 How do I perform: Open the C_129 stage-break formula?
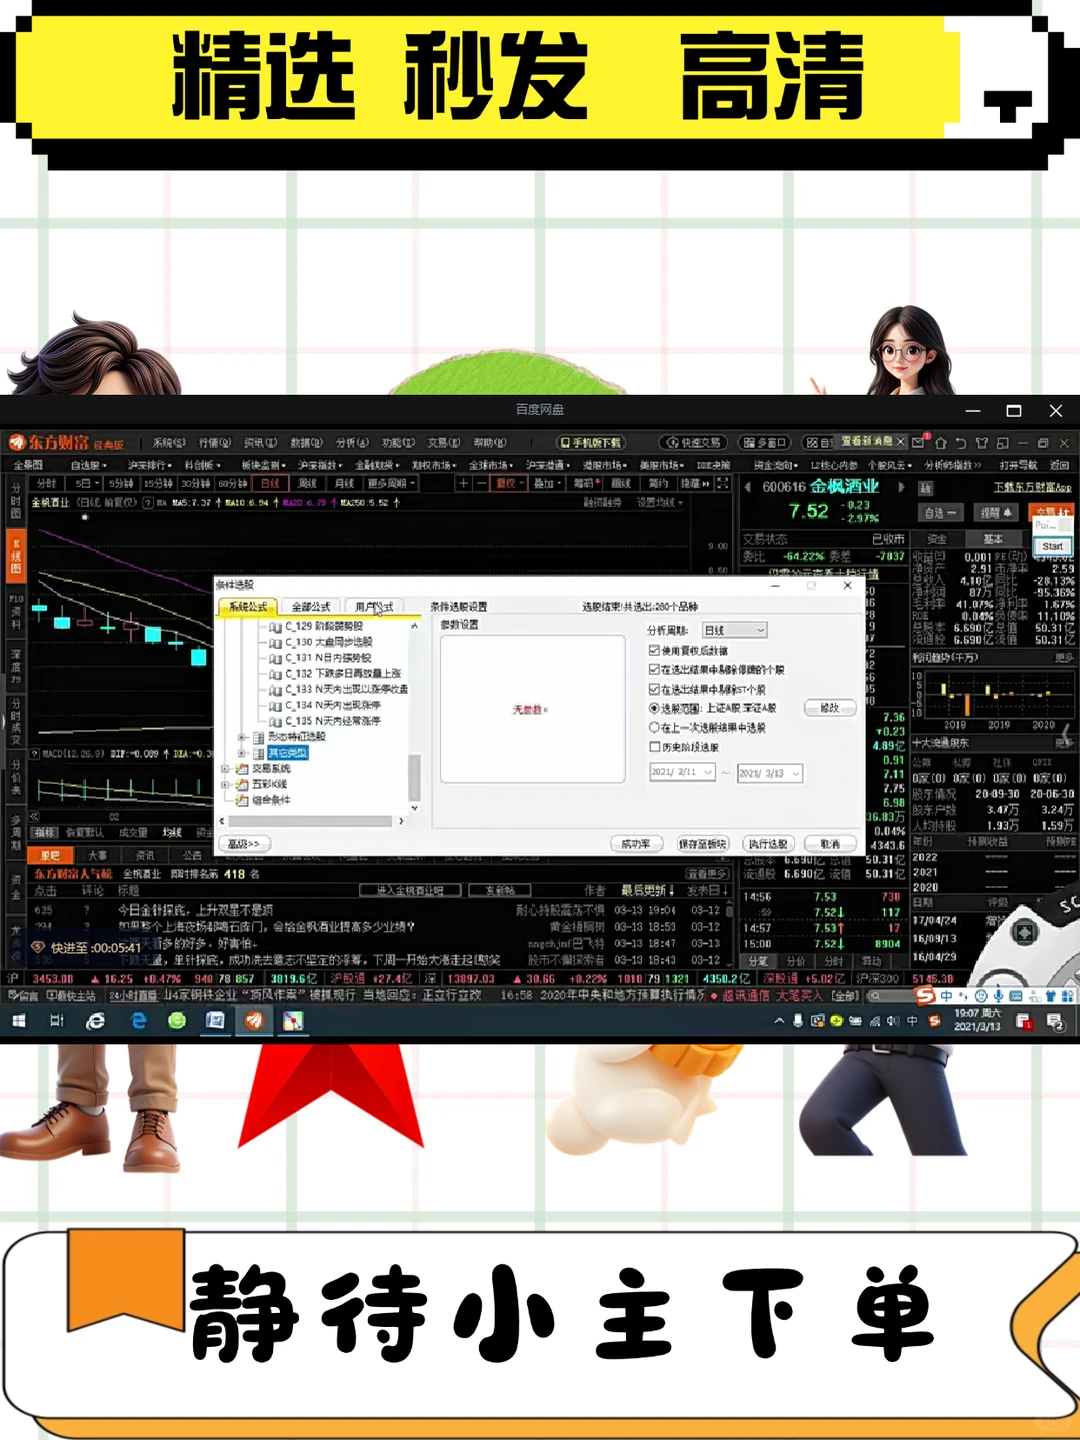tap(324, 626)
